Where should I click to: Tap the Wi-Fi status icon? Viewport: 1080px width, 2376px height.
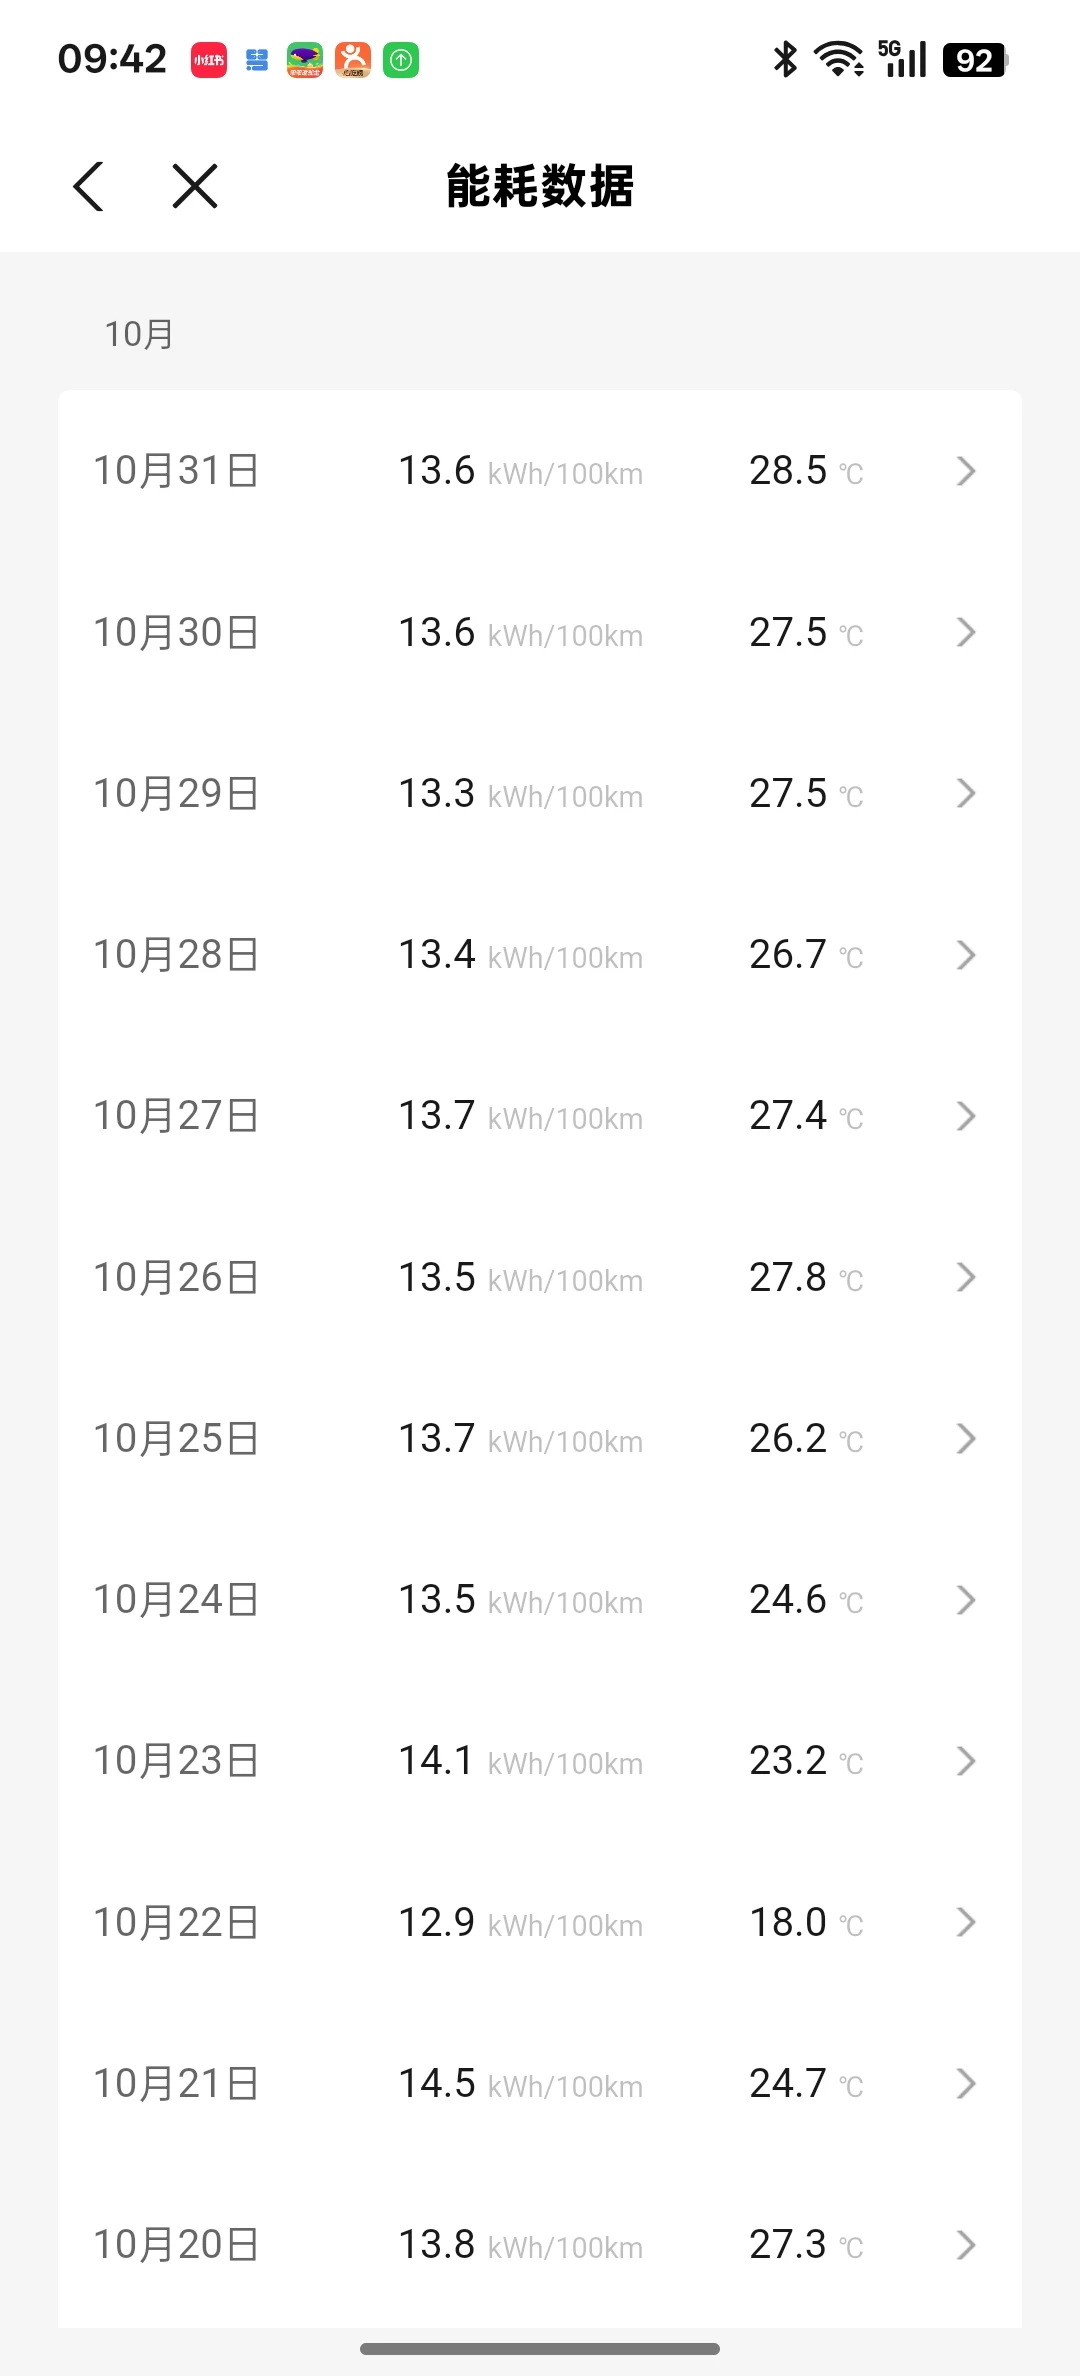pos(839,60)
